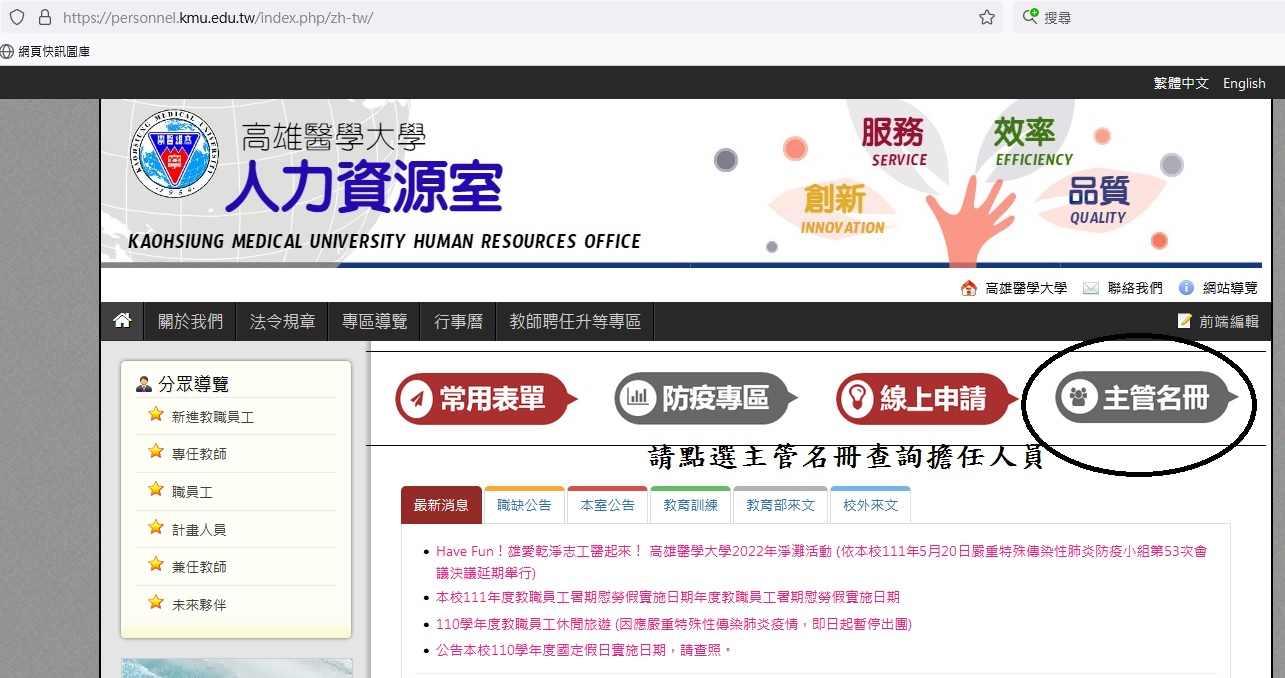Click the 人力資源室 header banner title
Screen dimensions: 1285x678
(364, 186)
